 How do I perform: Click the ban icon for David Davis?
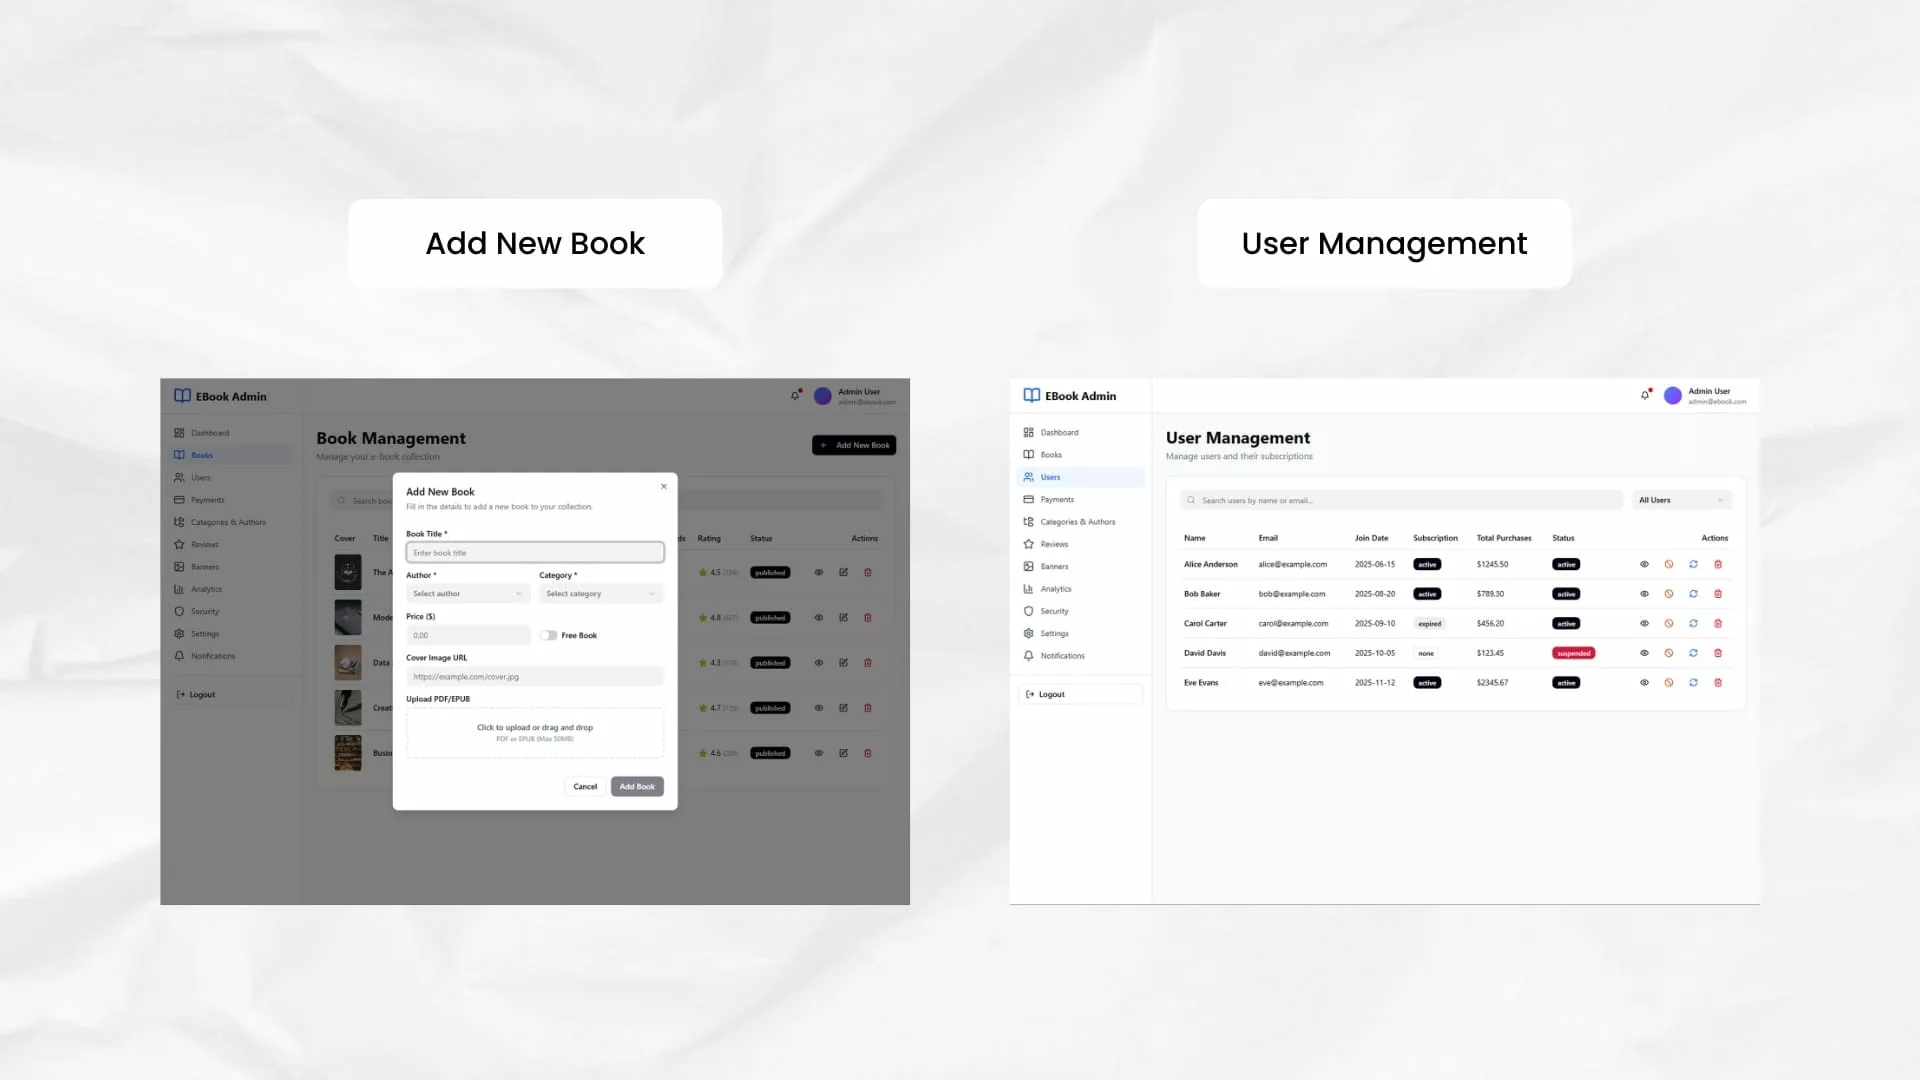(x=1668, y=653)
